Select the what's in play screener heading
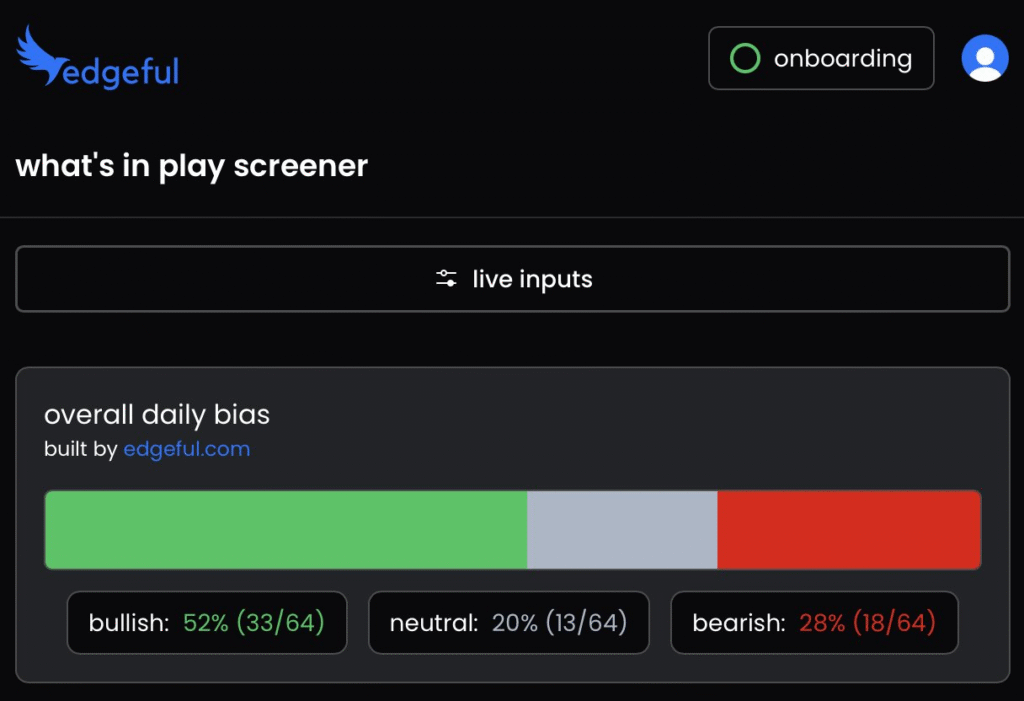Viewport: 1024px width, 701px height. point(192,166)
